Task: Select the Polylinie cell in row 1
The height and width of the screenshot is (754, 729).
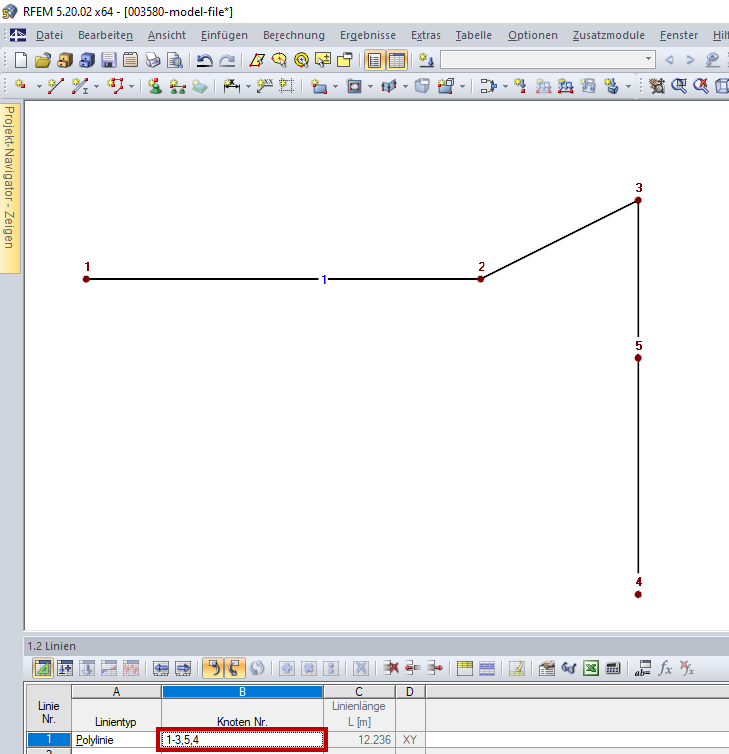Action: click(x=116, y=740)
